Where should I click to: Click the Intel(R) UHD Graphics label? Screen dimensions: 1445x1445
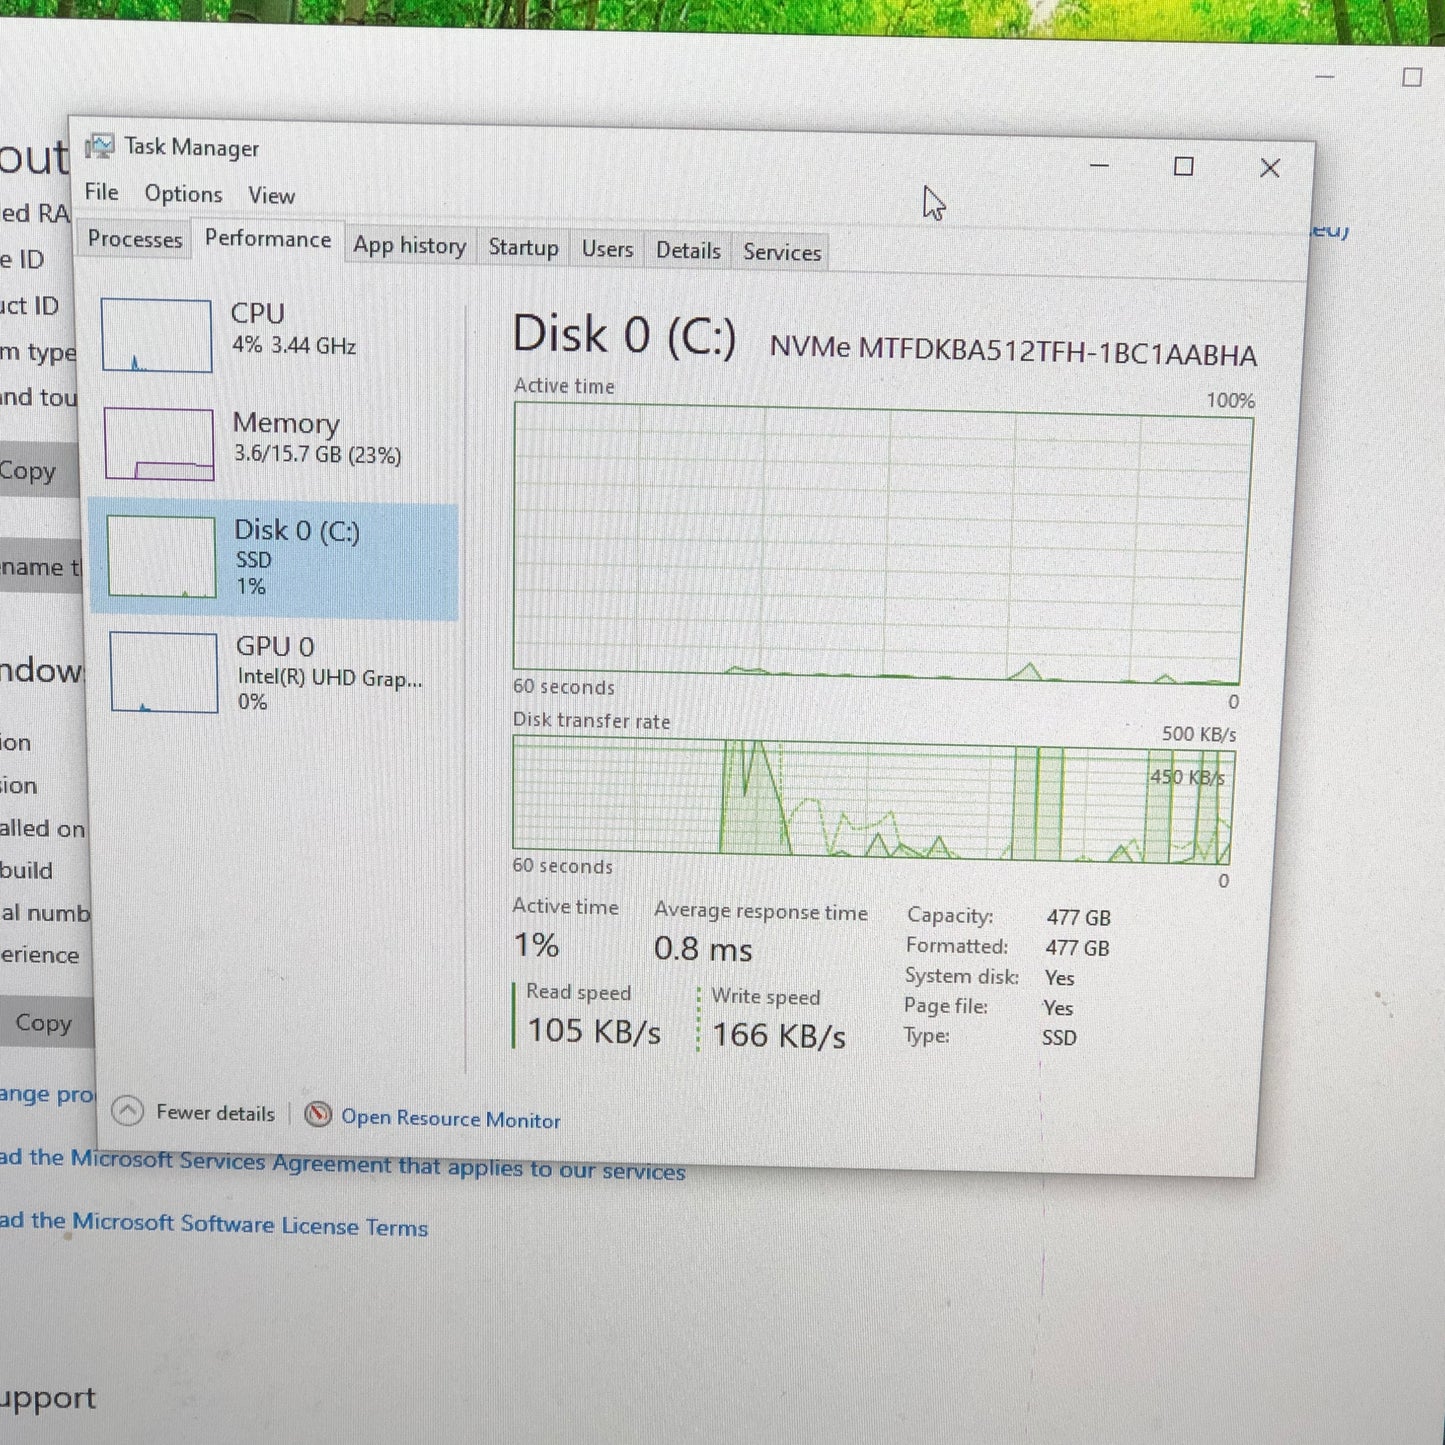330,678
